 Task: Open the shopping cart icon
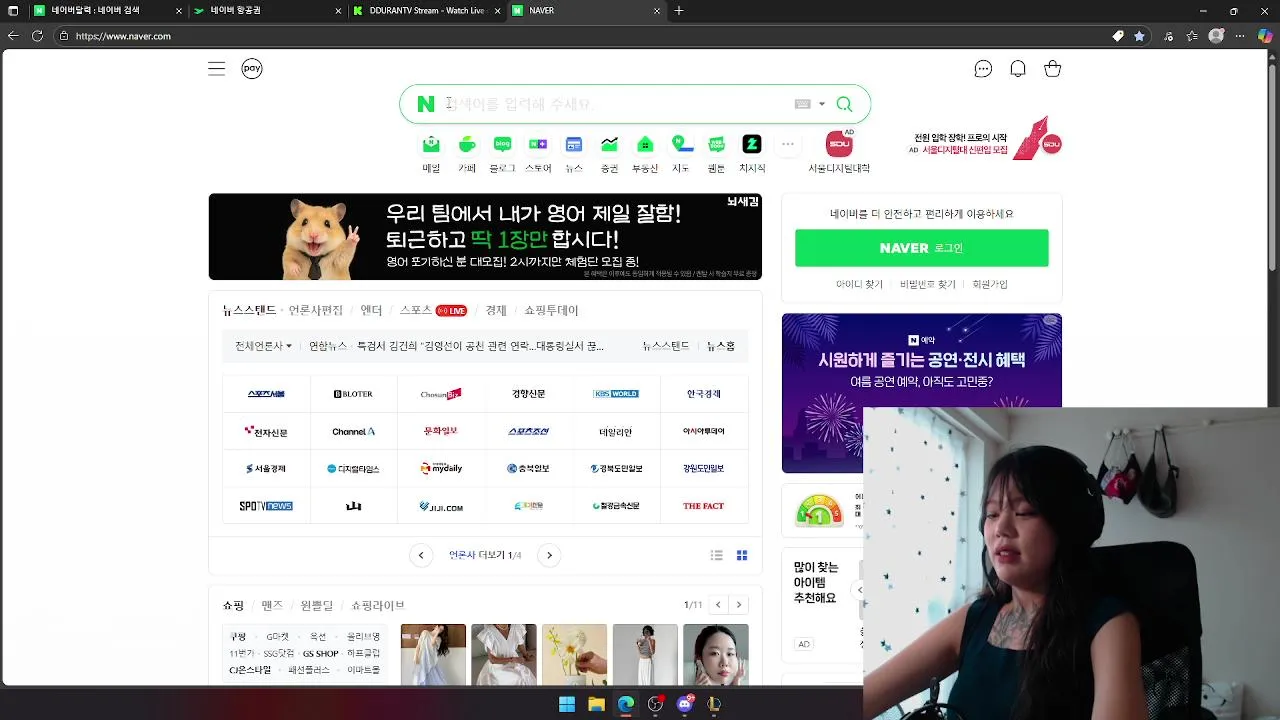pos(1052,69)
